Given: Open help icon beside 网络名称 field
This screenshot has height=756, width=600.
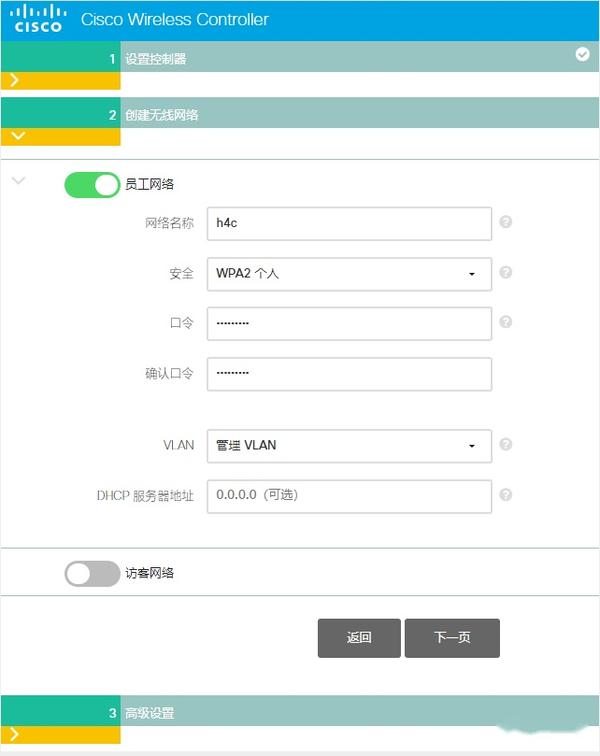Looking at the screenshot, I should coord(505,222).
